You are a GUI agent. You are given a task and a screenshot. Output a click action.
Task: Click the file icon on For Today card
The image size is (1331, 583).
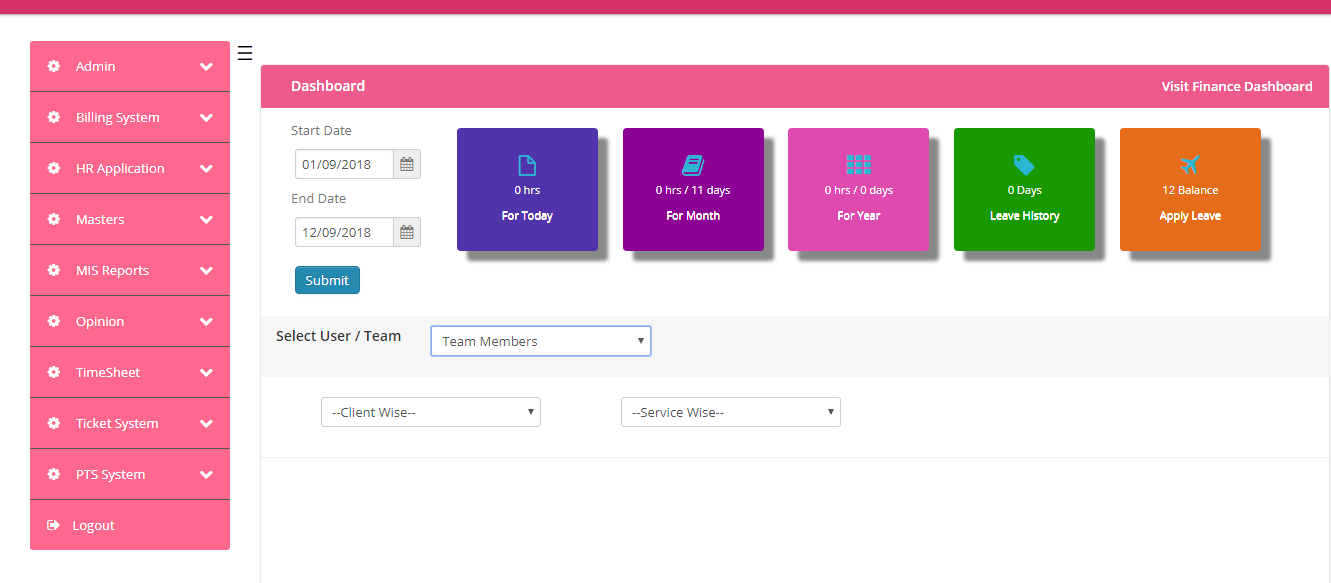coord(527,165)
